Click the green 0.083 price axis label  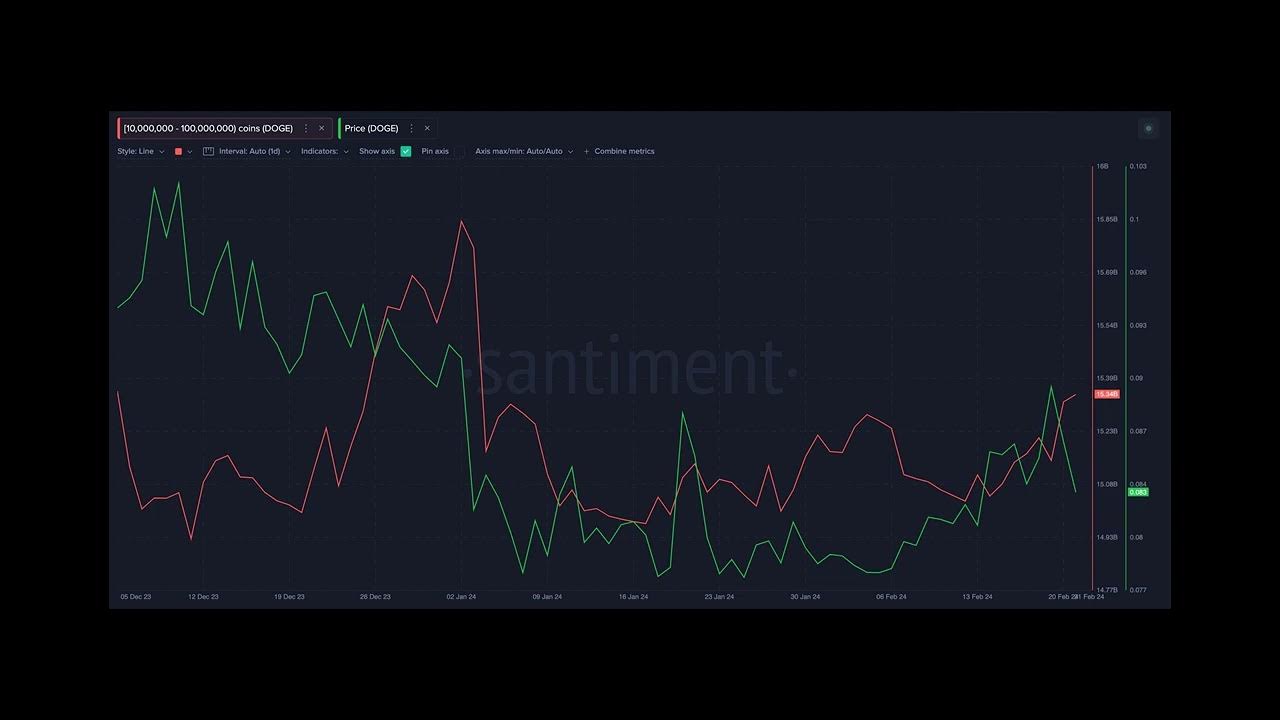coord(1138,492)
